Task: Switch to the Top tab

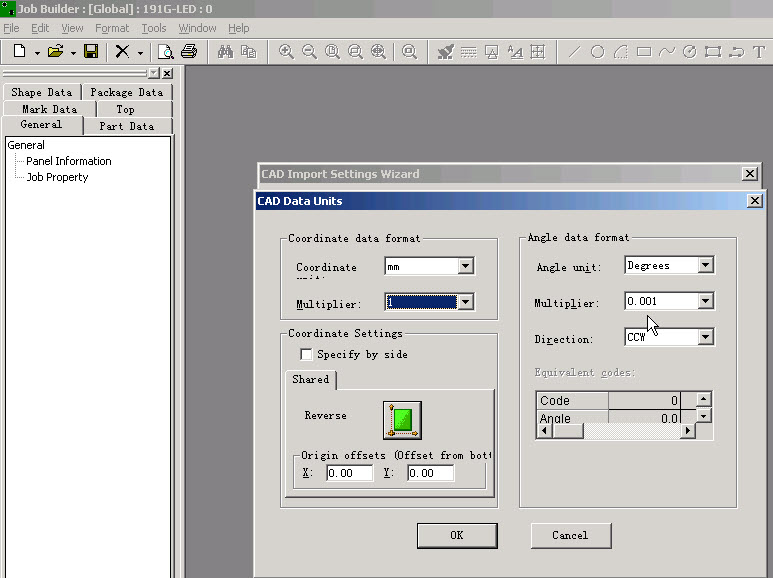Action: [x=125, y=109]
